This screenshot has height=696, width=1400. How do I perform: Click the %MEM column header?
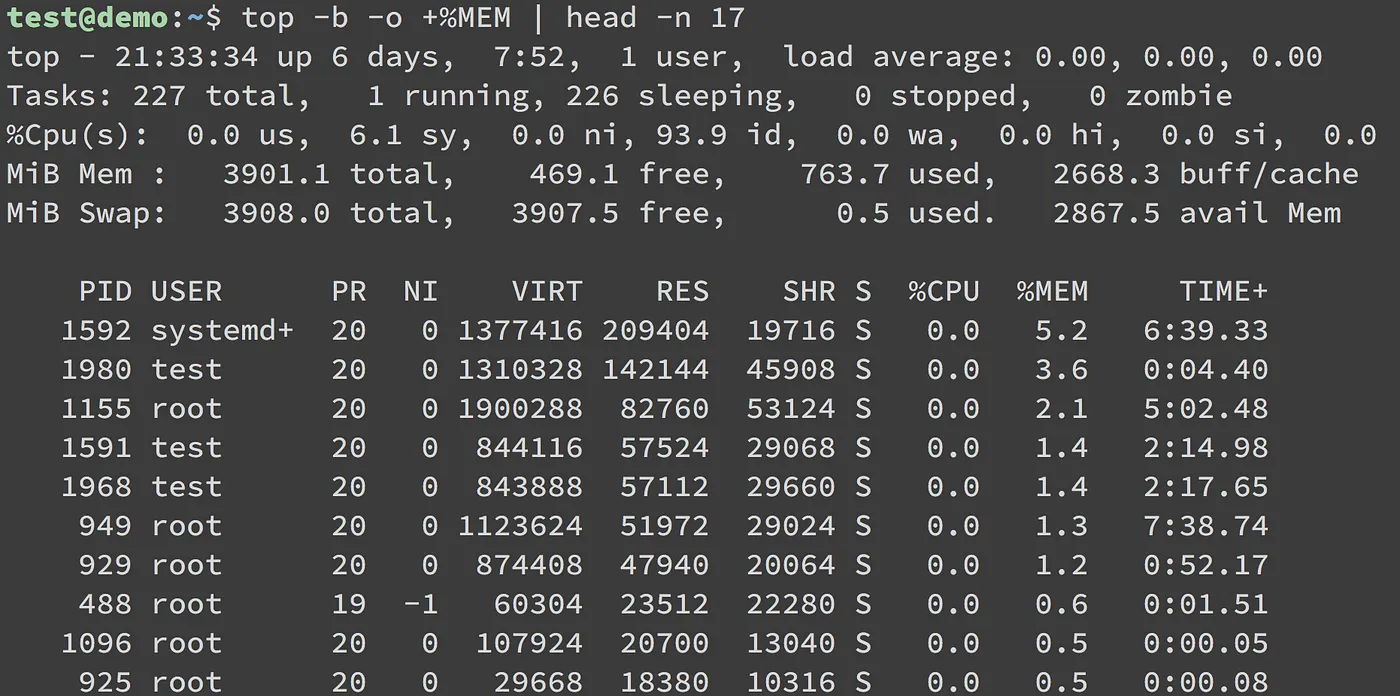pyautogui.click(x=1052, y=291)
